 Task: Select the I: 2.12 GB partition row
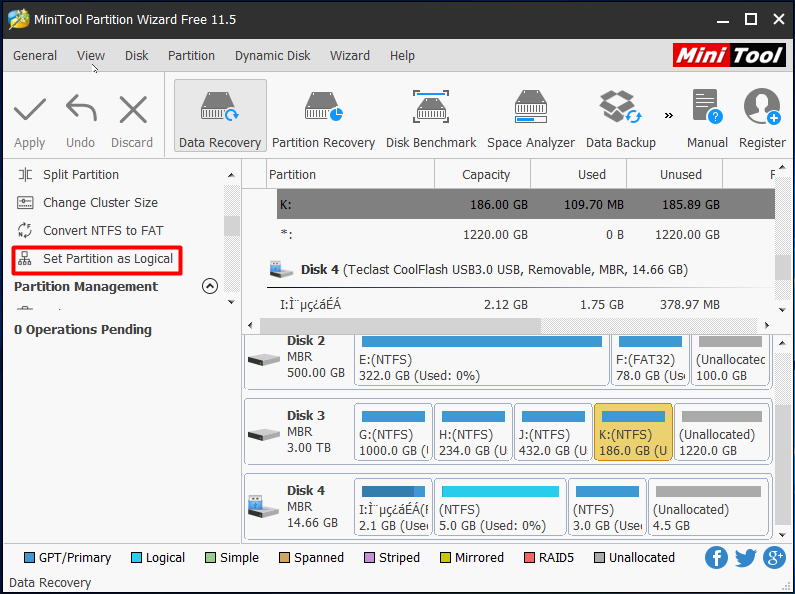(x=525, y=305)
